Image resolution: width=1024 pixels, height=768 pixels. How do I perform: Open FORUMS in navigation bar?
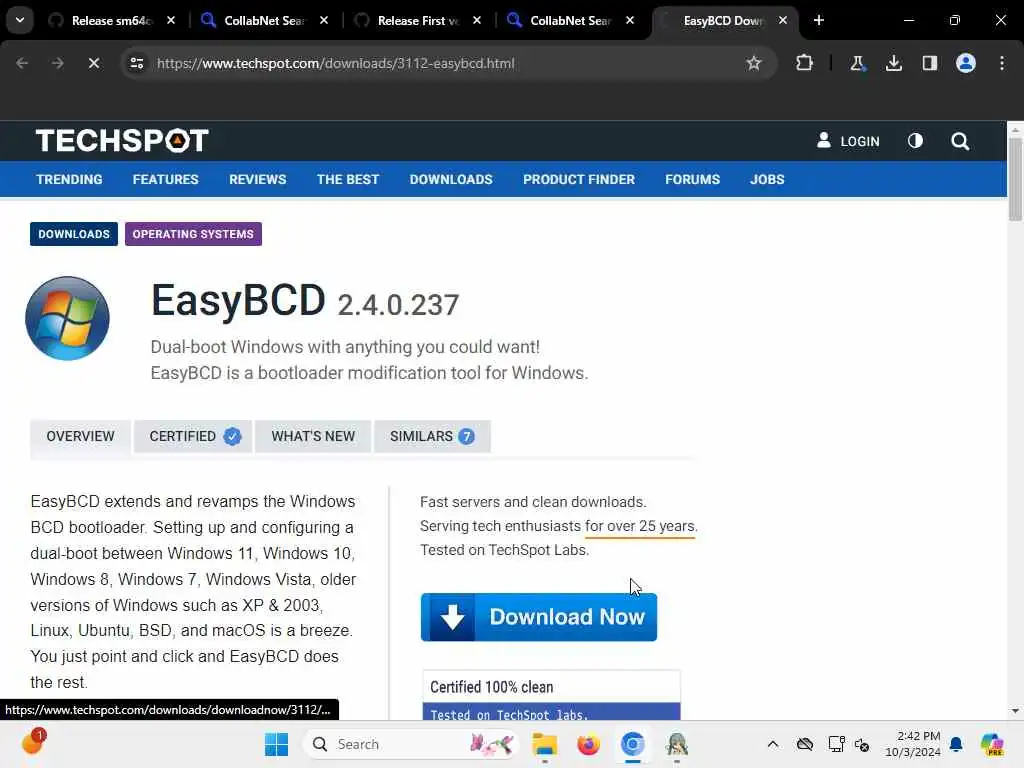point(692,180)
